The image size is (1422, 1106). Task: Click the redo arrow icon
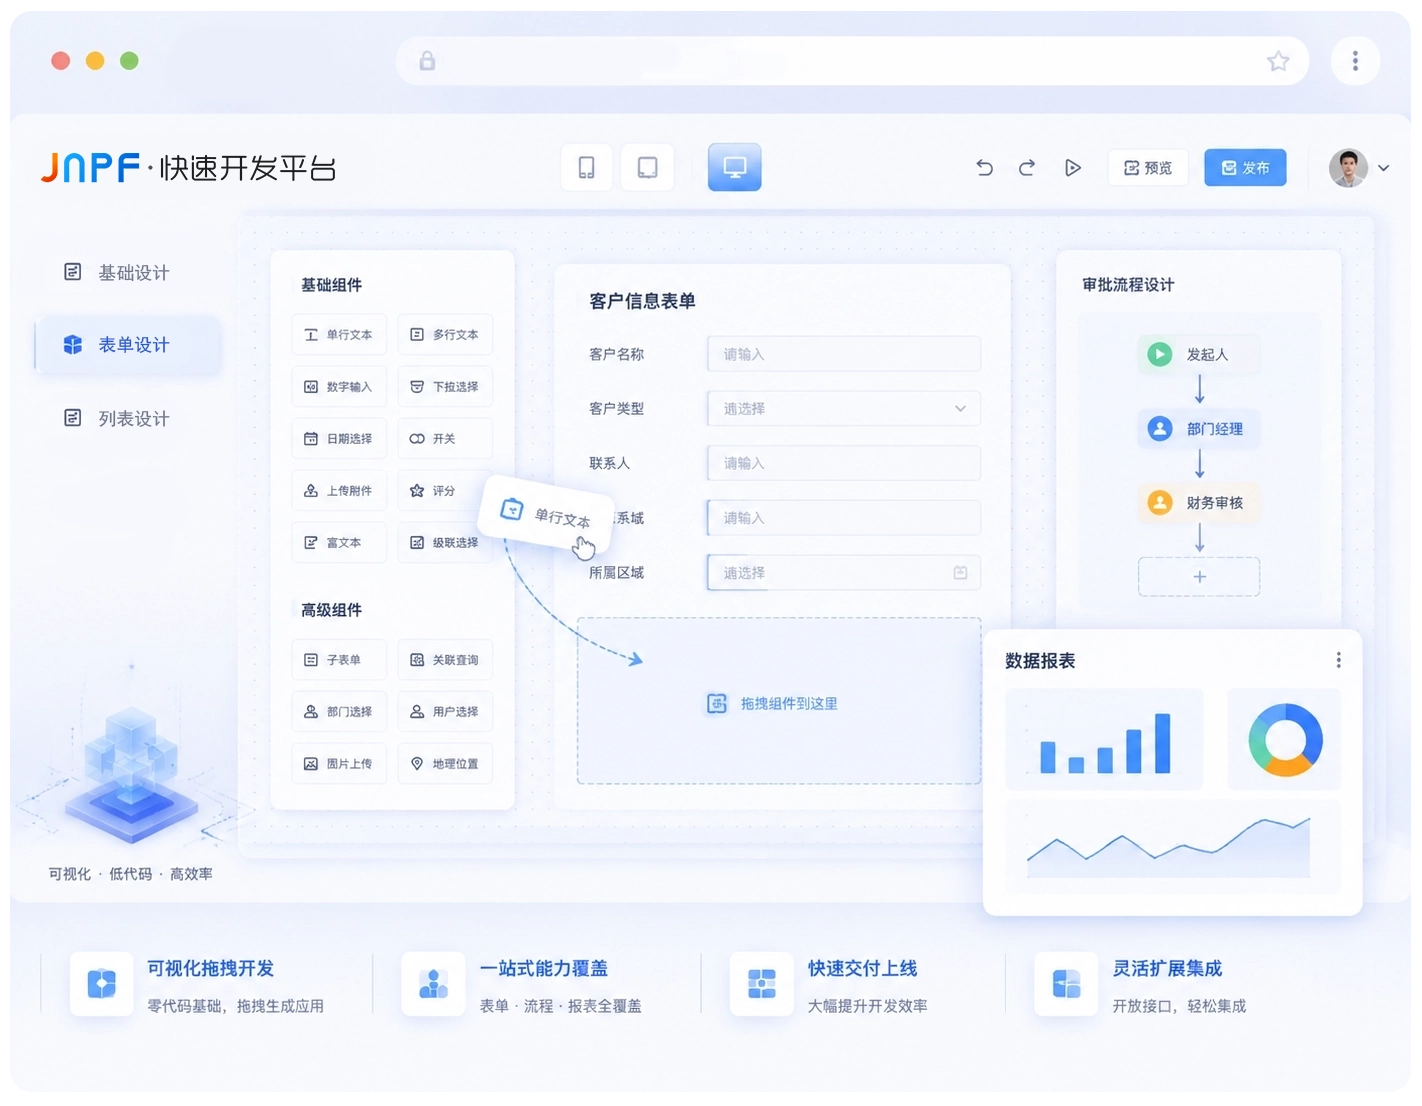pos(1027,168)
